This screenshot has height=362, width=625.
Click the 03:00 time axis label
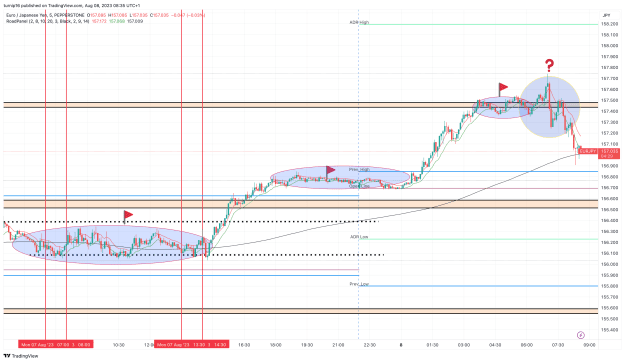click(464, 345)
